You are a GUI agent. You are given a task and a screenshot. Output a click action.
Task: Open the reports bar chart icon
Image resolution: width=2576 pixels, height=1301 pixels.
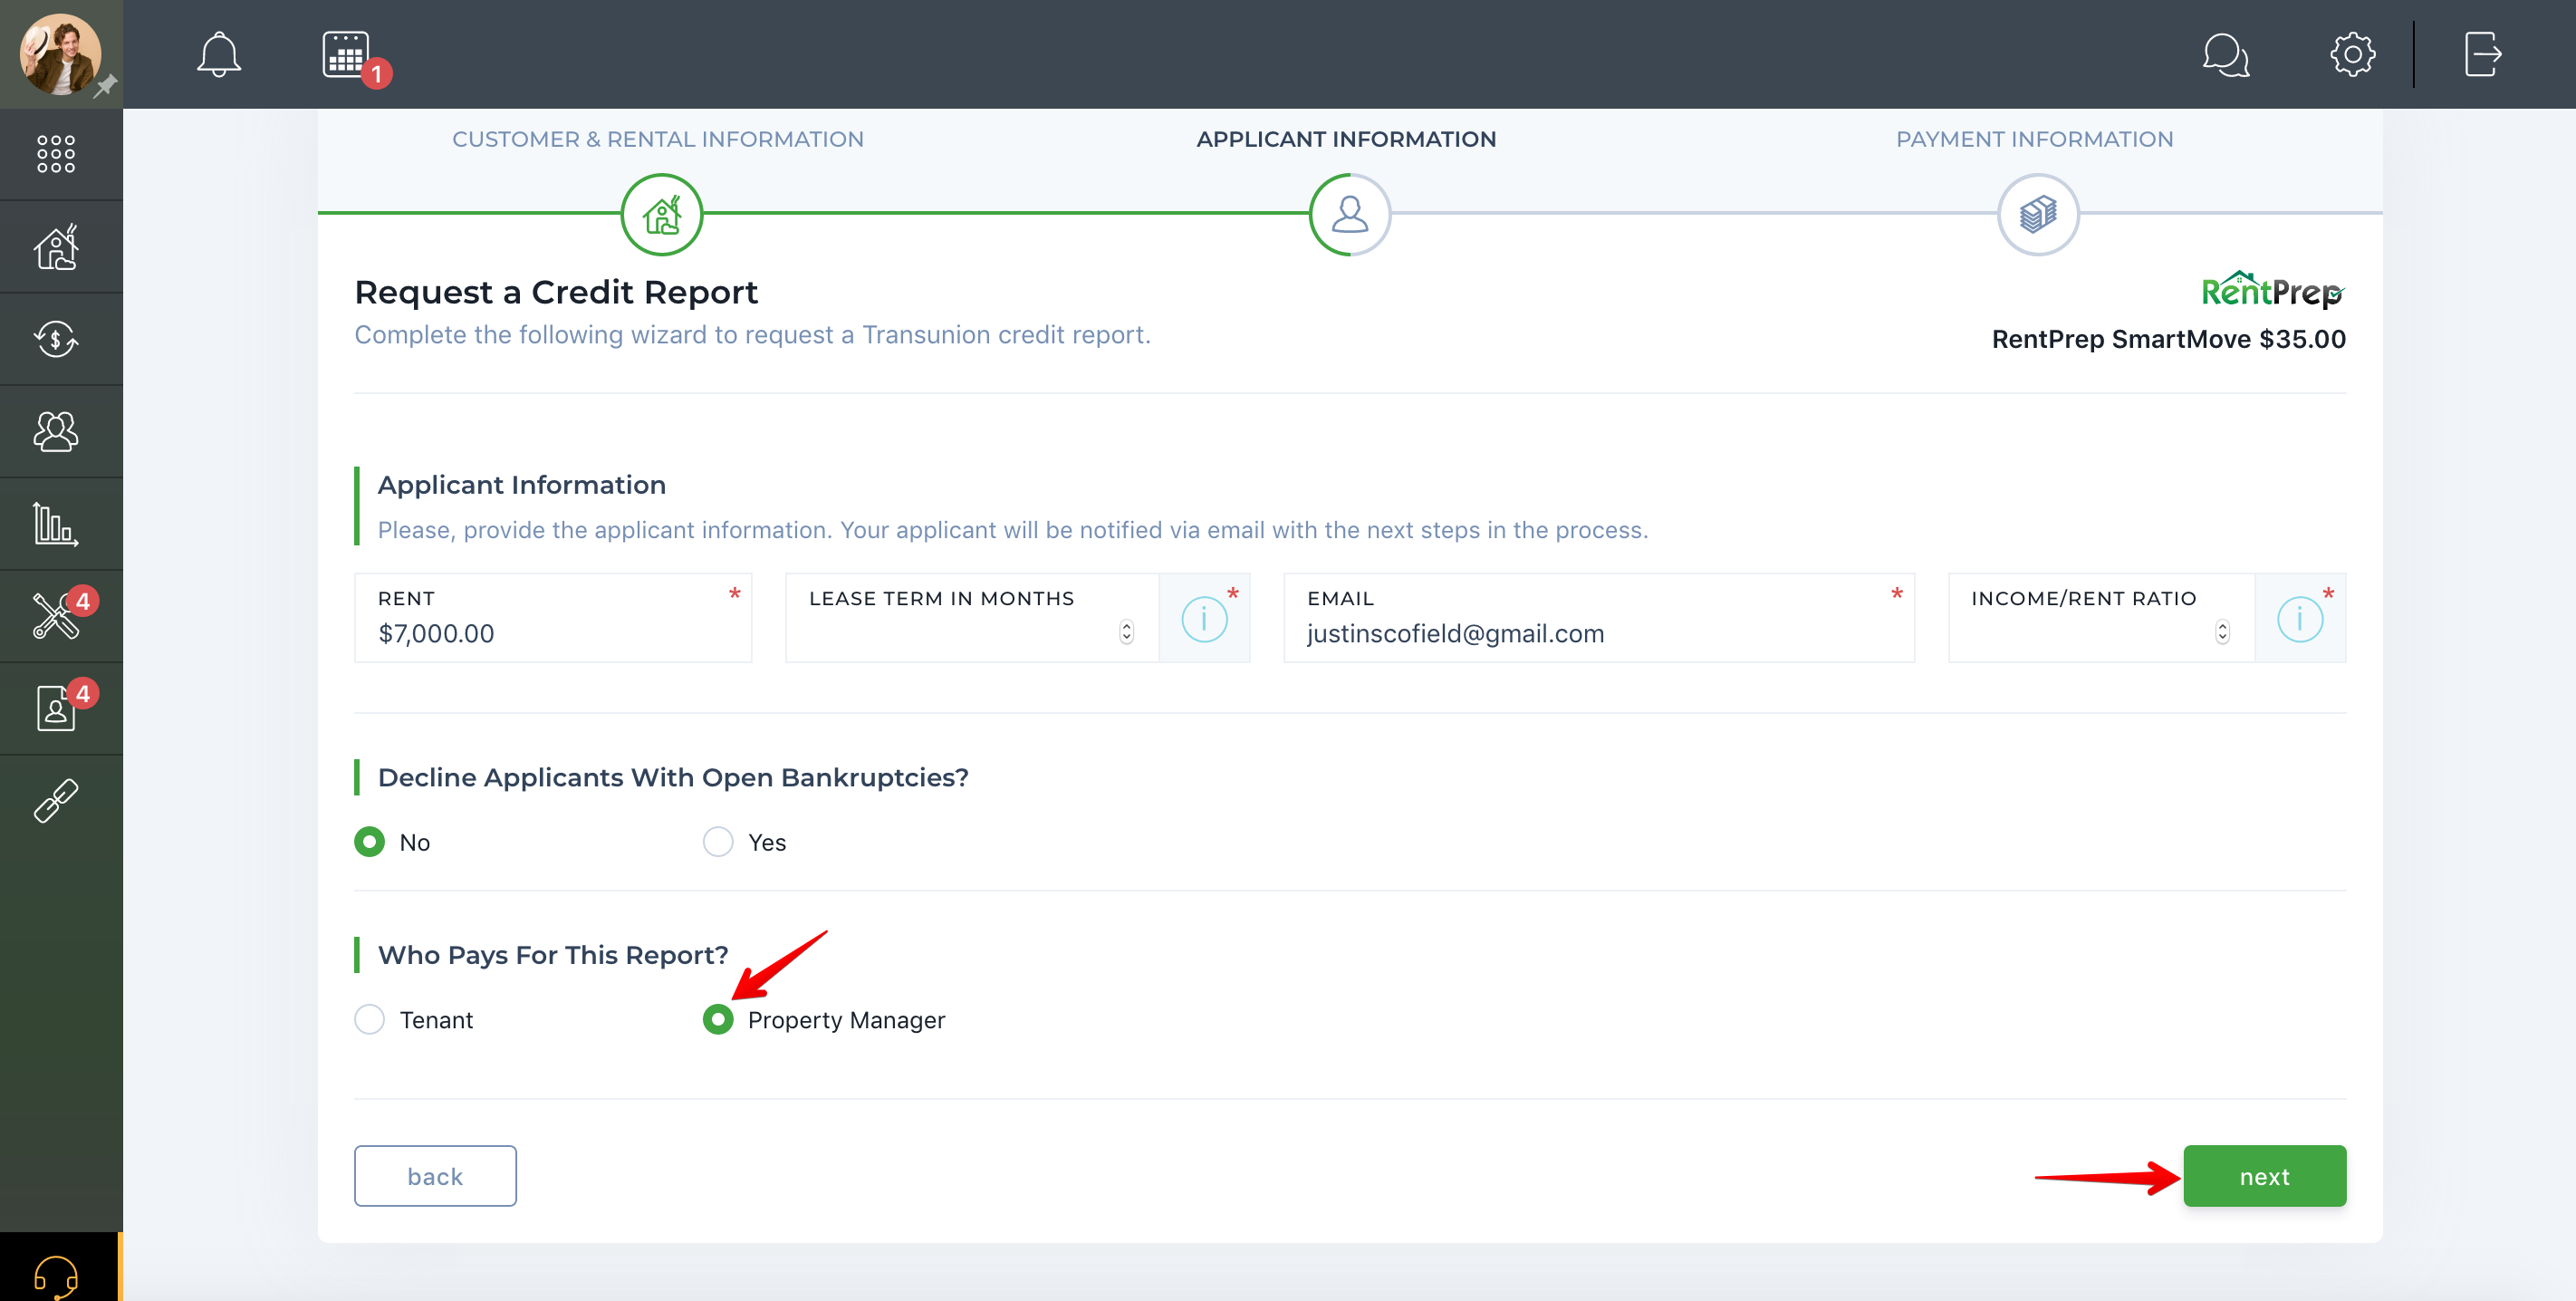point(56,523)
